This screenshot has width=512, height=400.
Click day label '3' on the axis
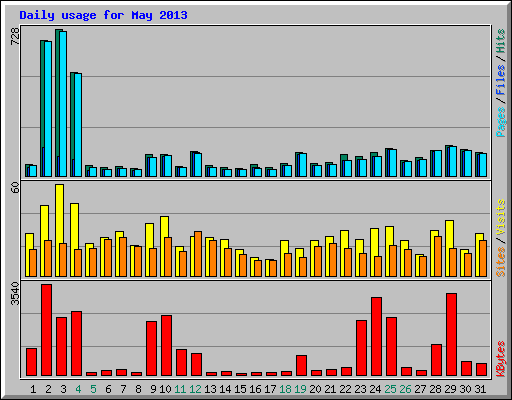(63, 389)
